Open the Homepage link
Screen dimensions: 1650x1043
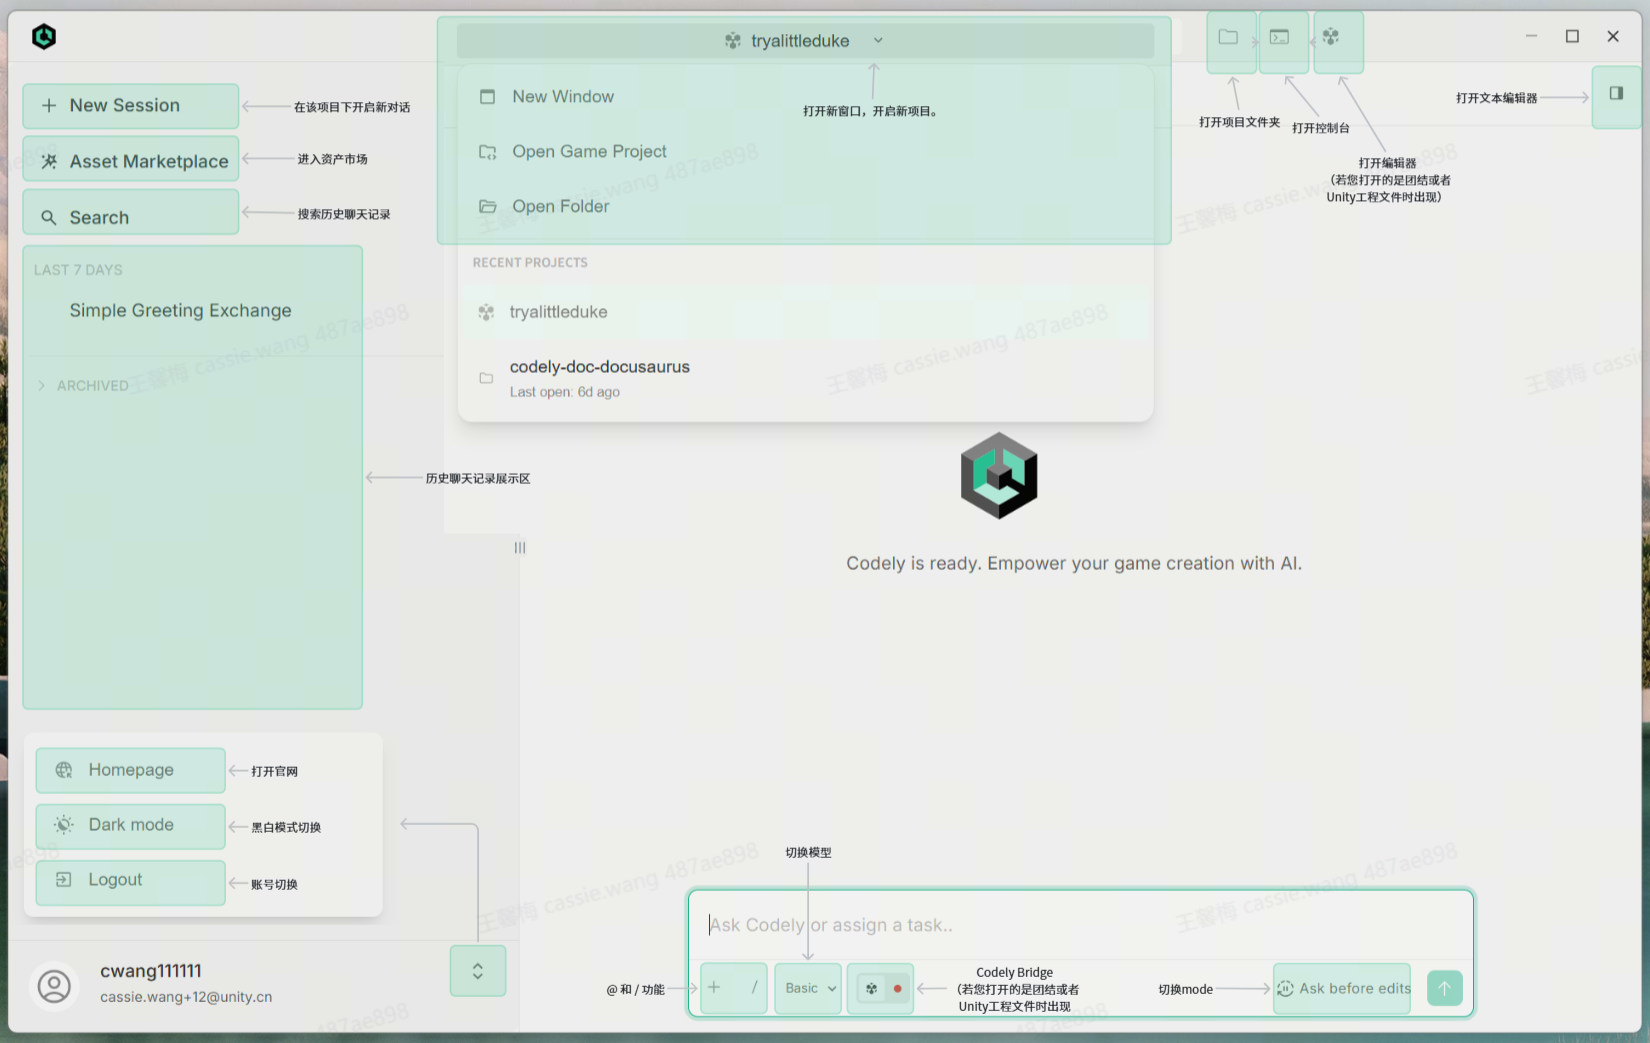131,769
